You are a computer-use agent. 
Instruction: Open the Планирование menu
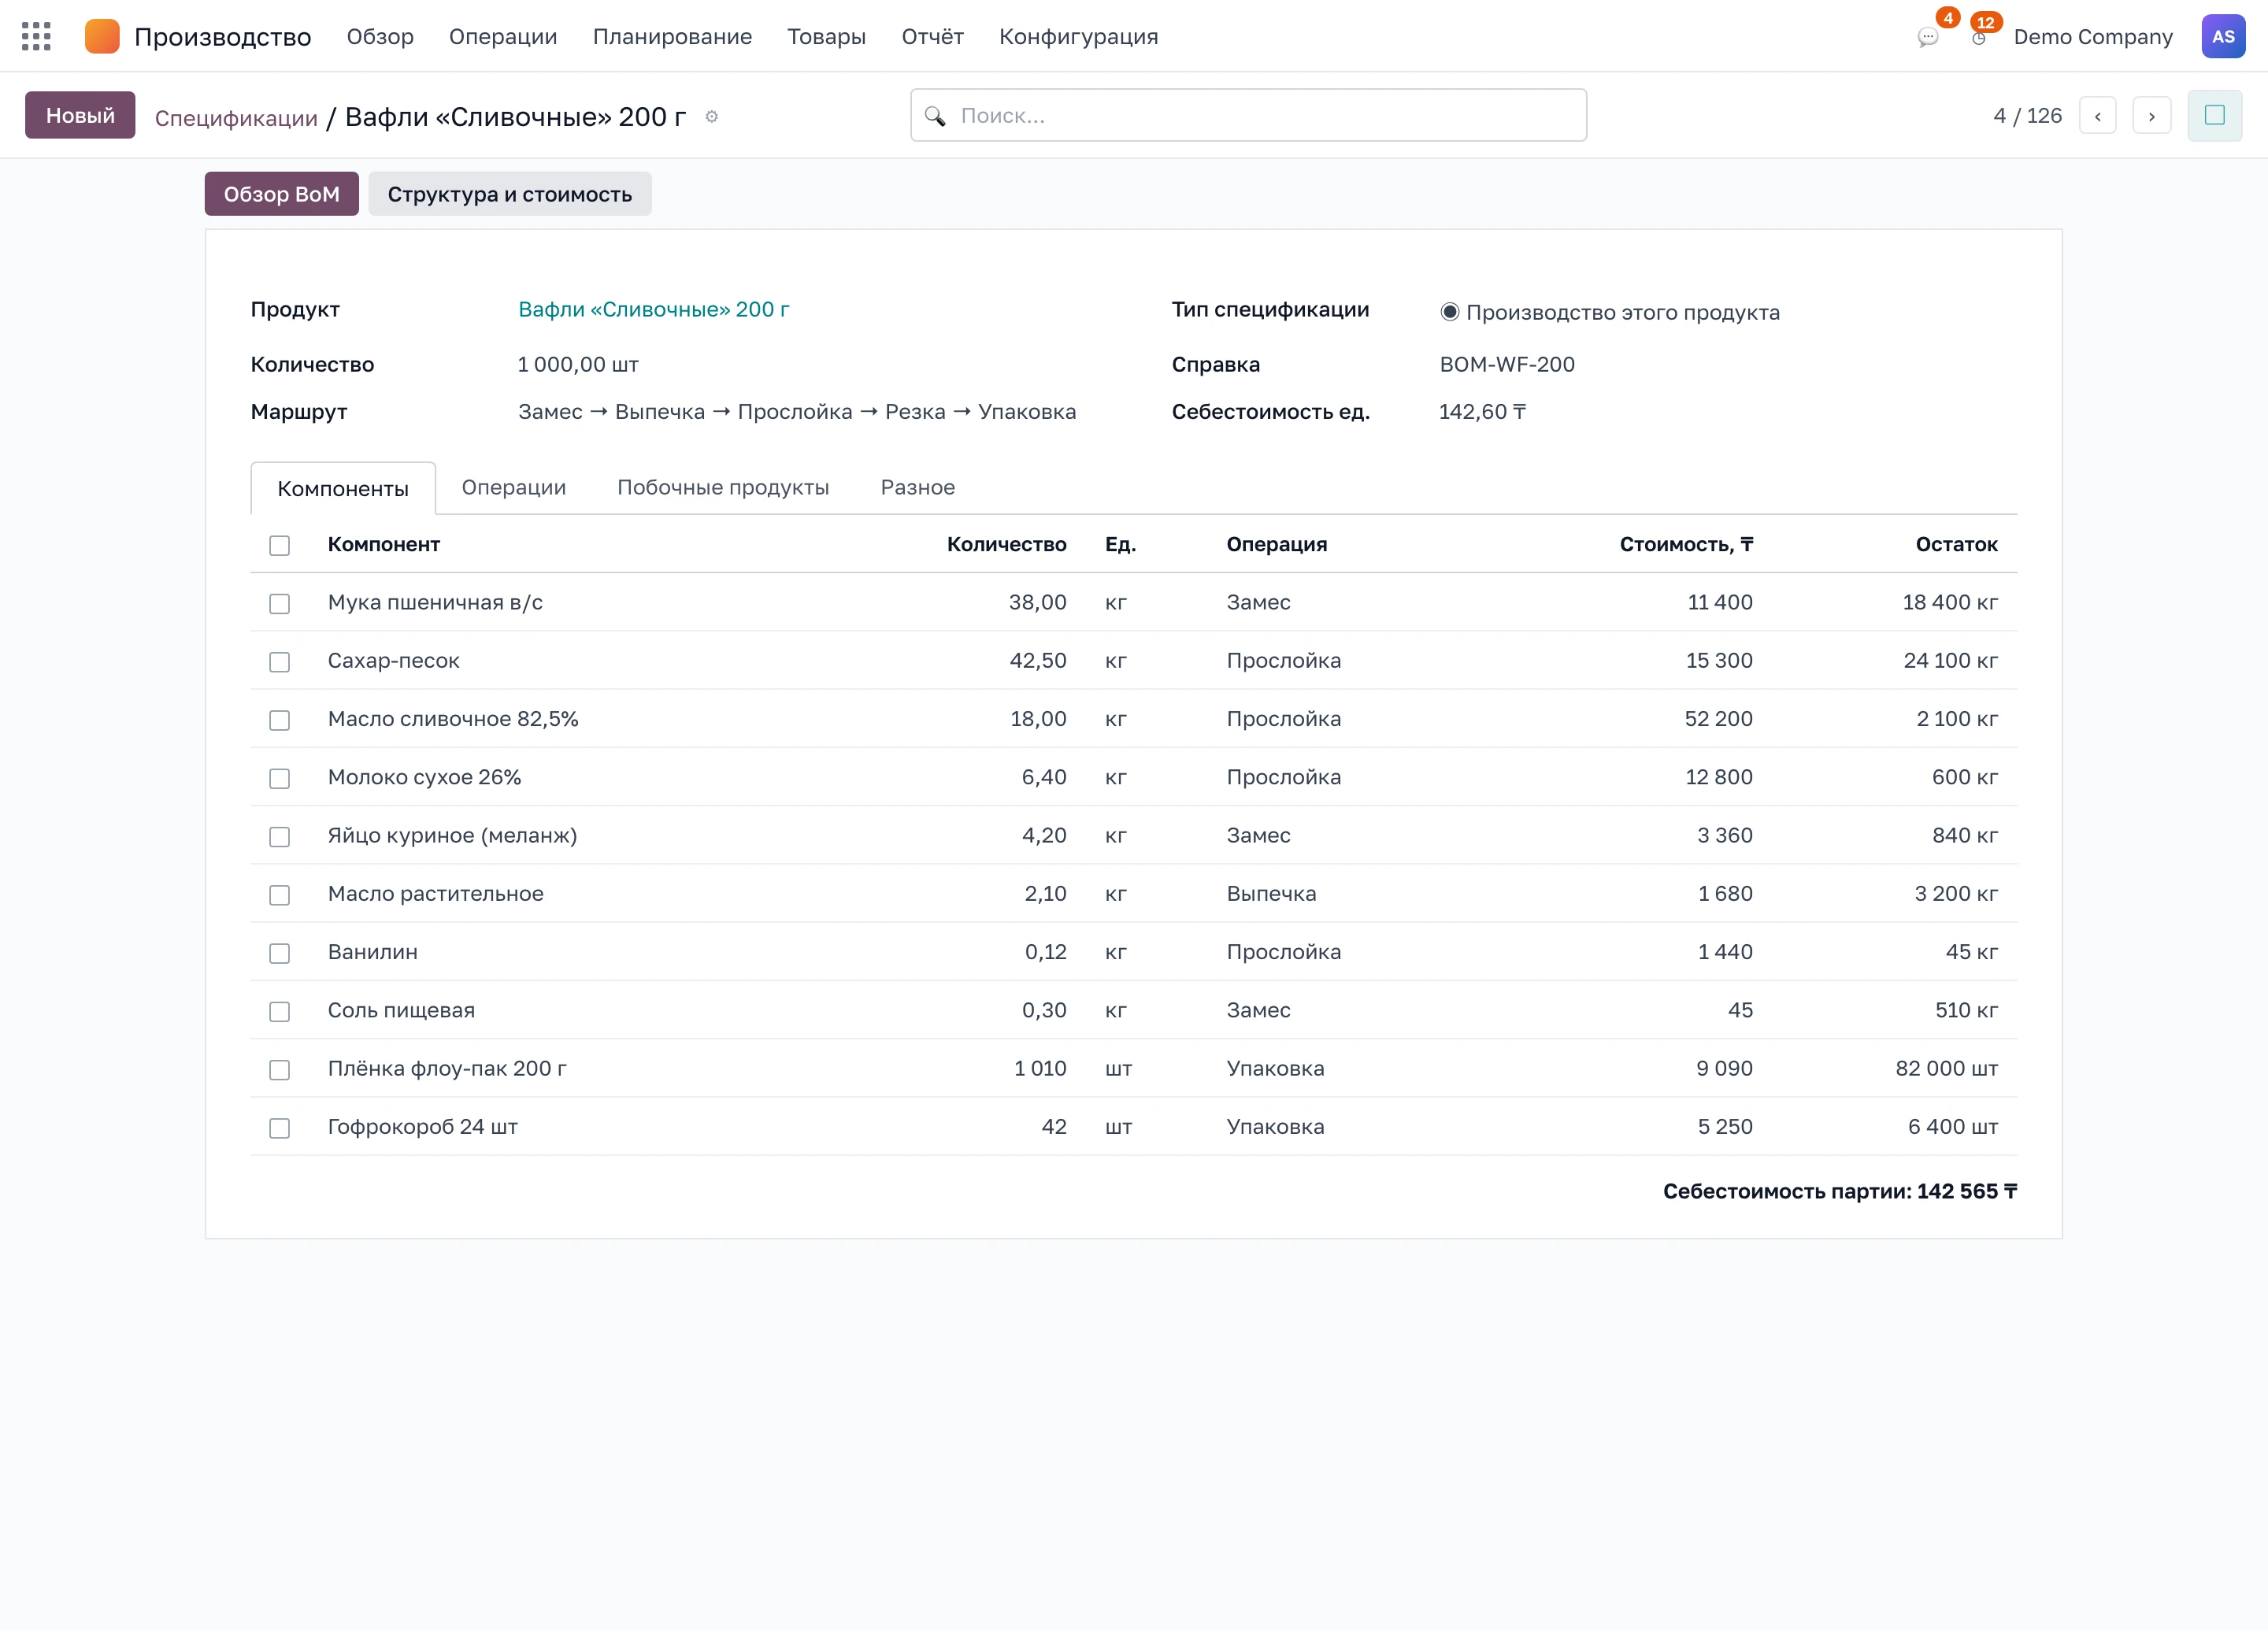point(672,37)
